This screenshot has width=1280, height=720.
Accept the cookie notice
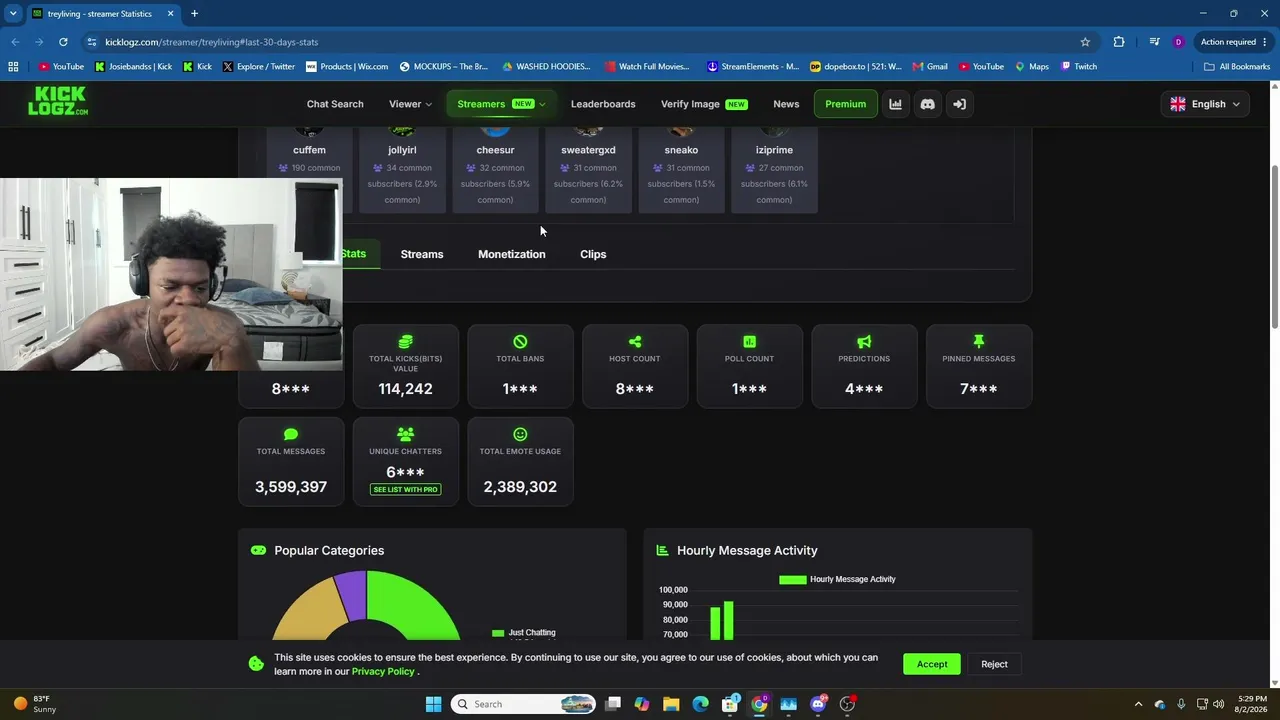click(x=932, y=664)
